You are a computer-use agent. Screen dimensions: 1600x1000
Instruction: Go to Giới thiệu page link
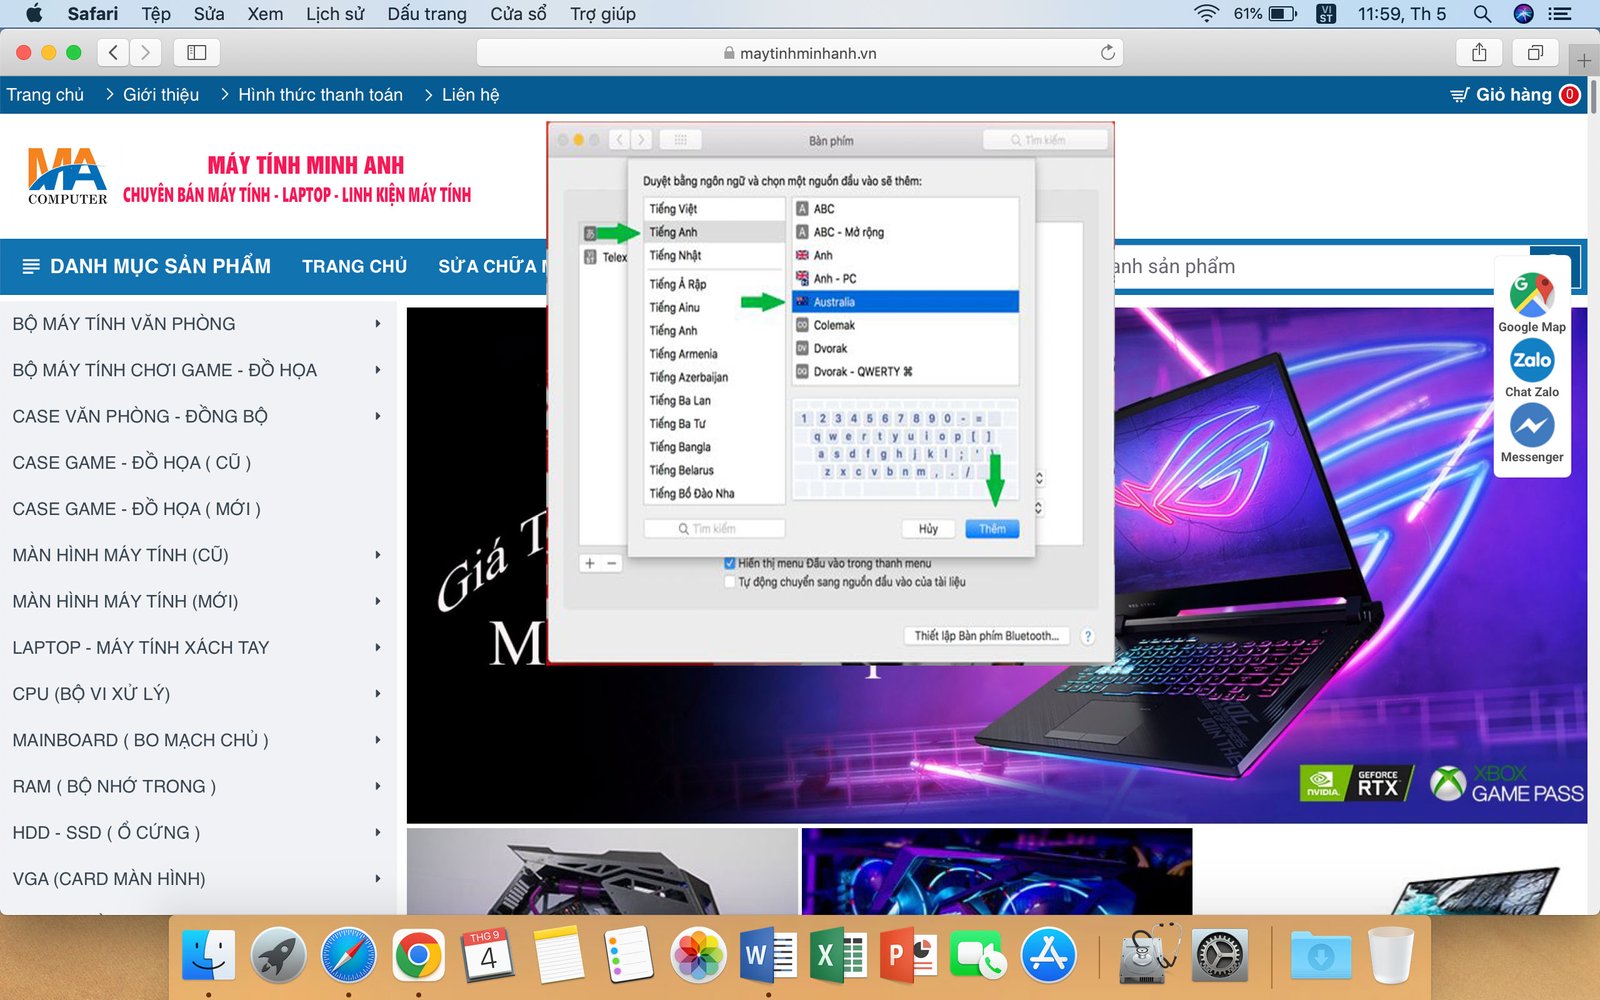[x=160, y=95]
